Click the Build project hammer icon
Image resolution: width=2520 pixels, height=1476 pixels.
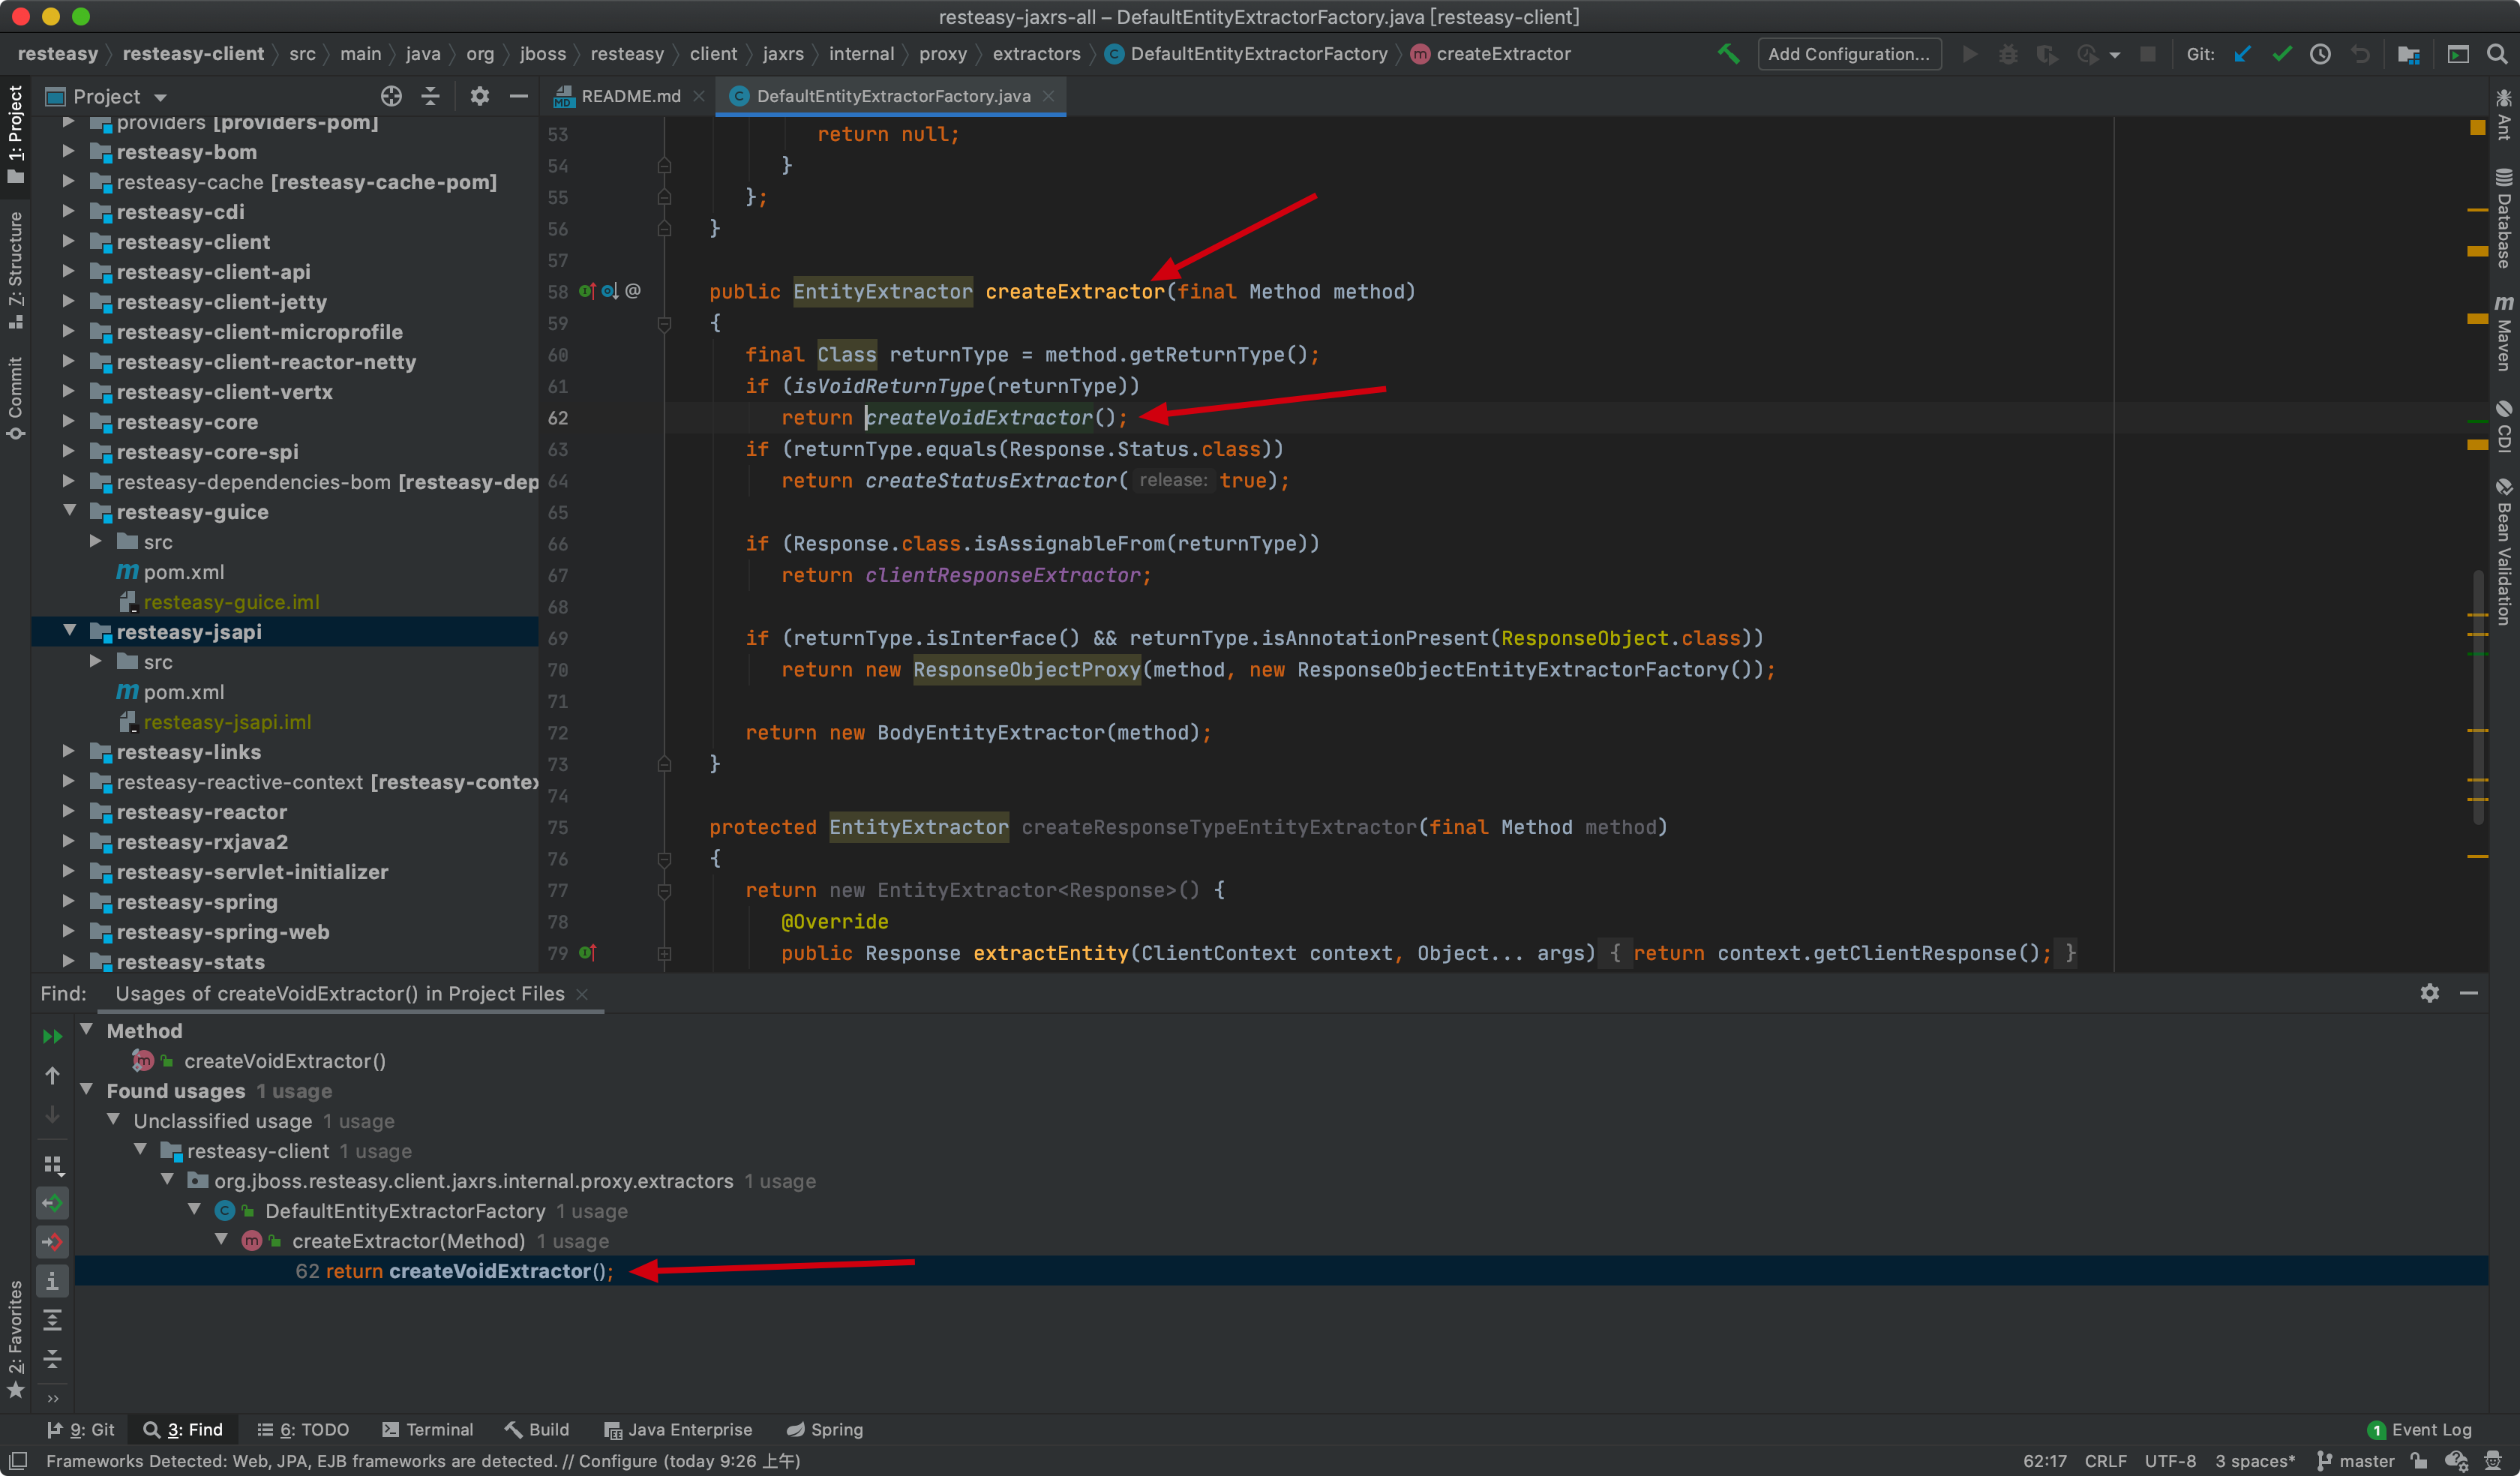click(x=1728, y=54)
